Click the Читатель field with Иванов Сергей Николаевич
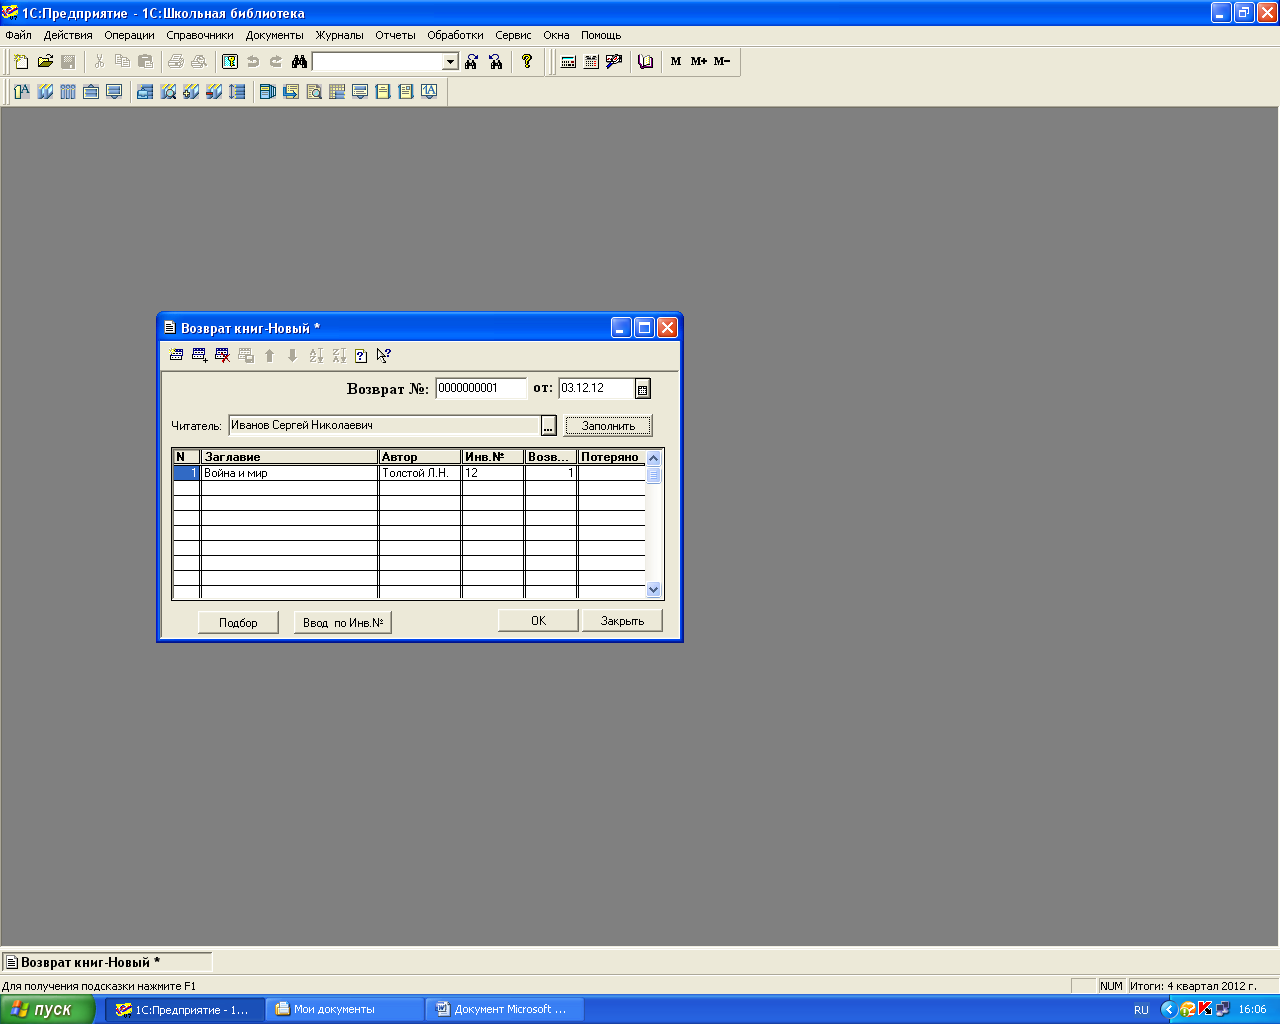This screenshot has height=1024, width=1280. (x=385, y=426)
